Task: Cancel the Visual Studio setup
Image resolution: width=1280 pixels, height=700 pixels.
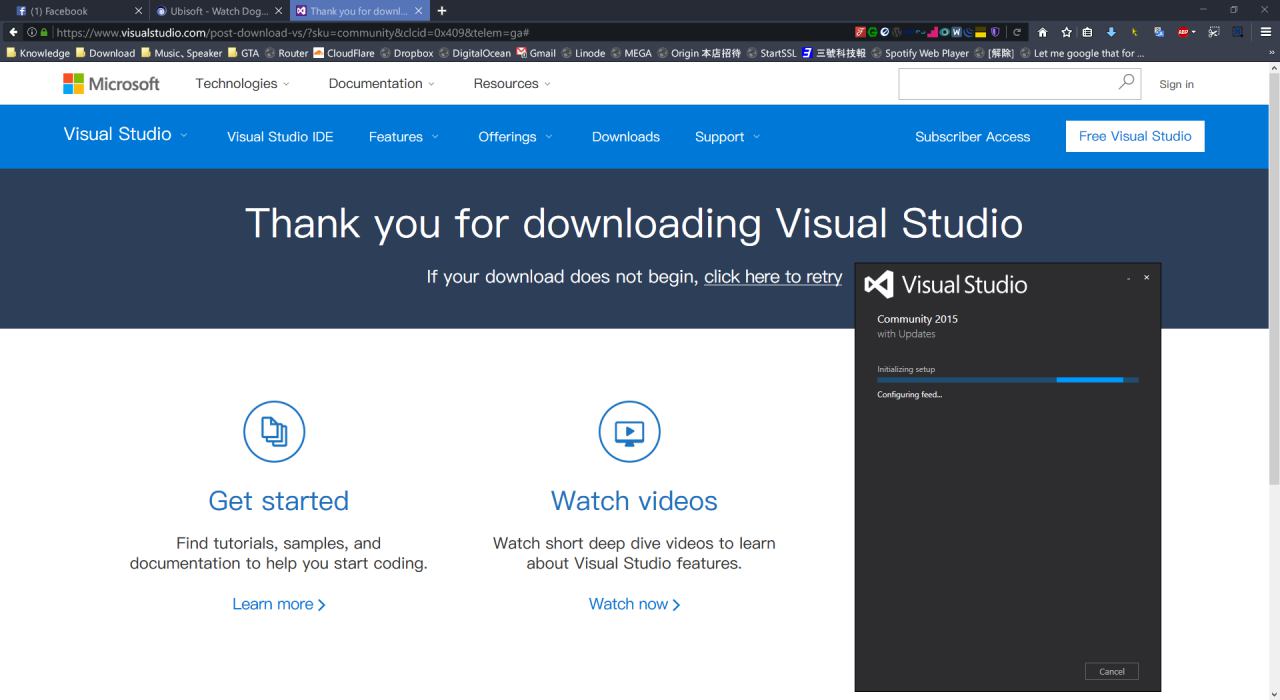Action: pyautogui.click(x=1111, y=672)
